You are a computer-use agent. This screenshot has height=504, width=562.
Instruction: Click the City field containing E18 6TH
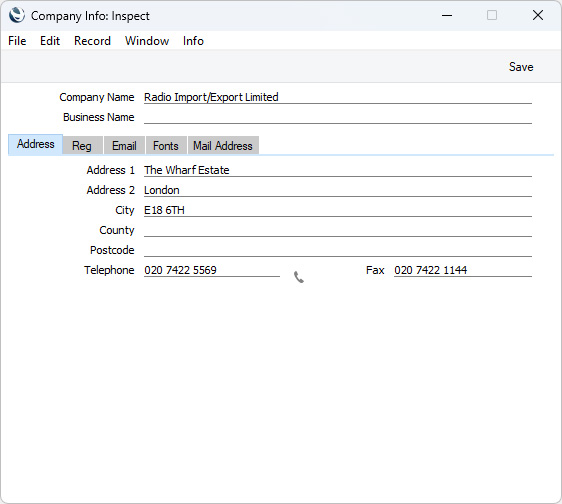338,210
